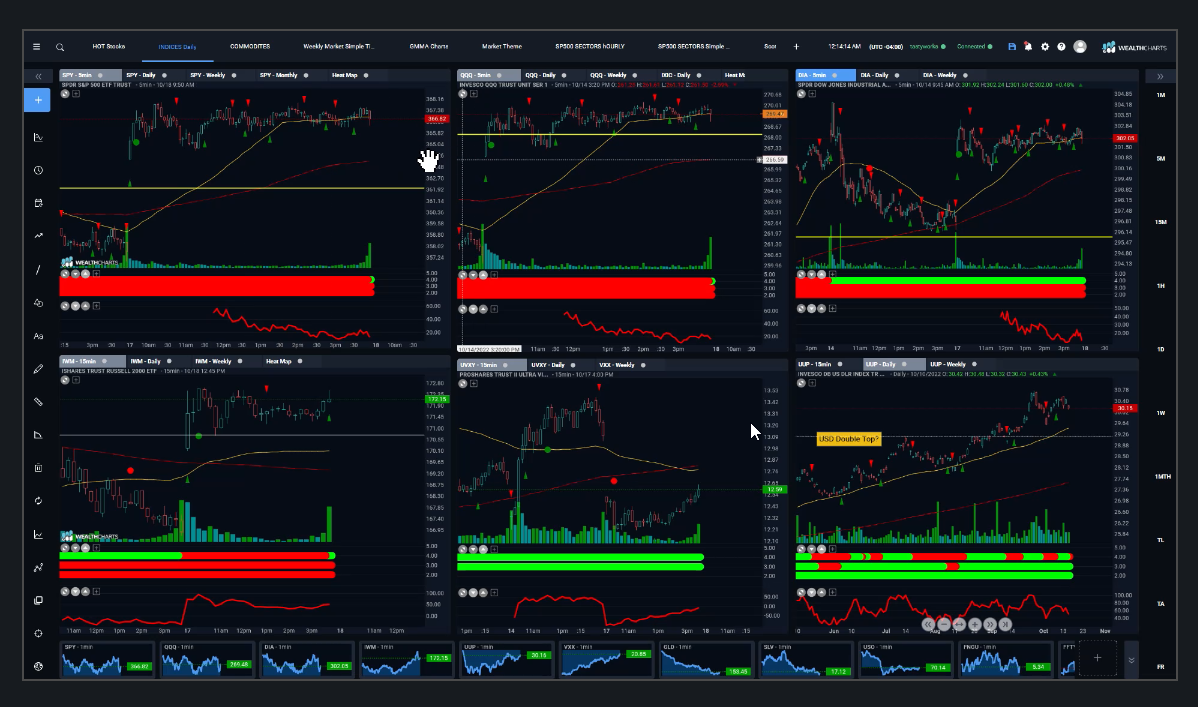Select the ruler measure tool
The image size is (1198, 707).
(38, 402)
